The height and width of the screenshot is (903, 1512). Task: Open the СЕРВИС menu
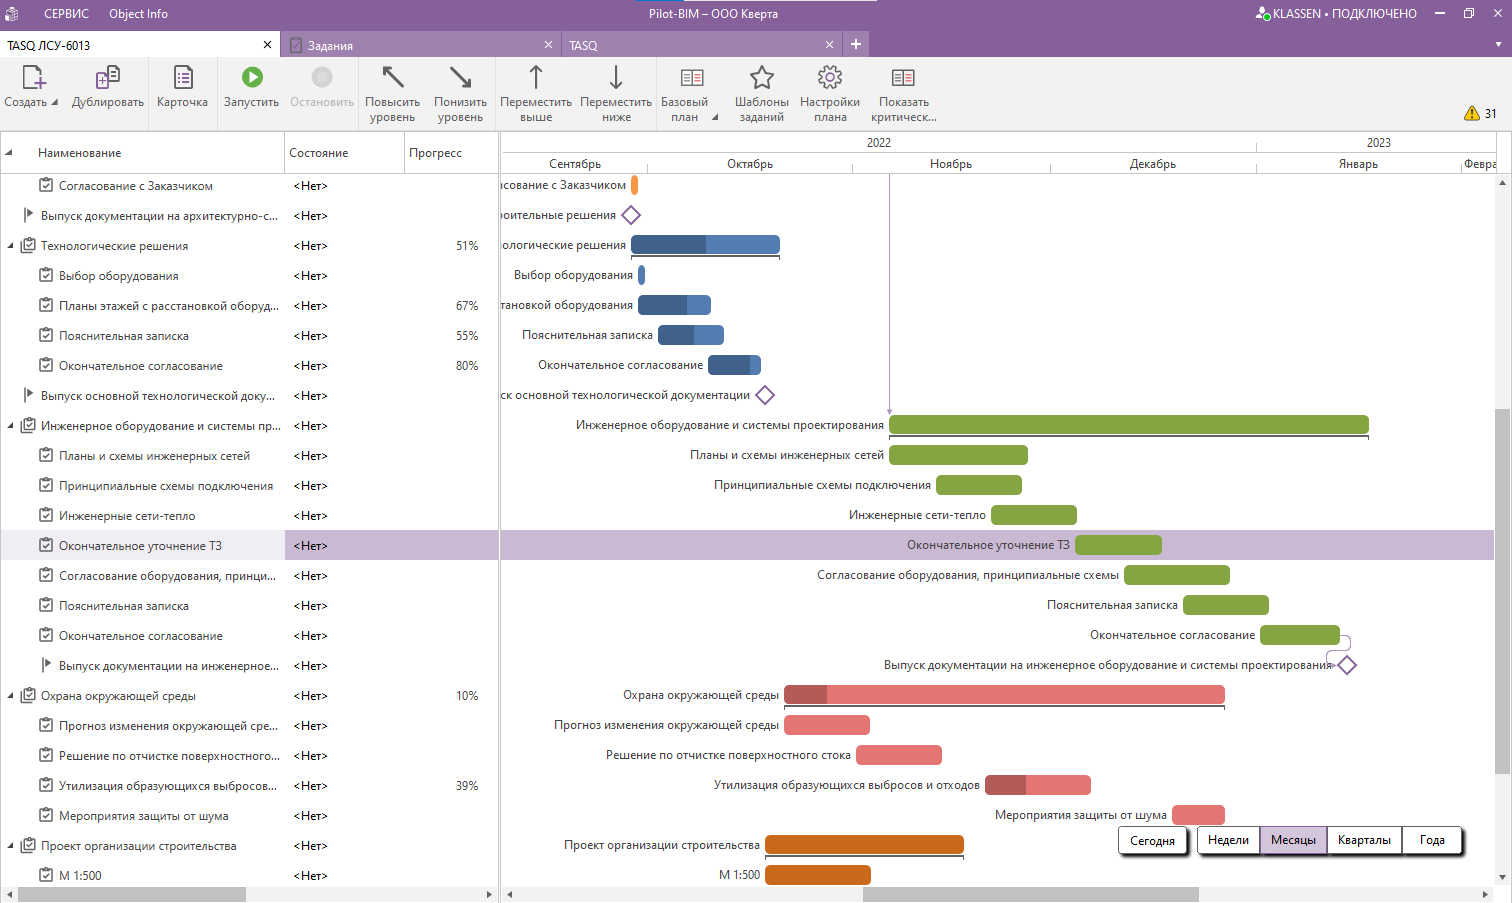point(66,14)
